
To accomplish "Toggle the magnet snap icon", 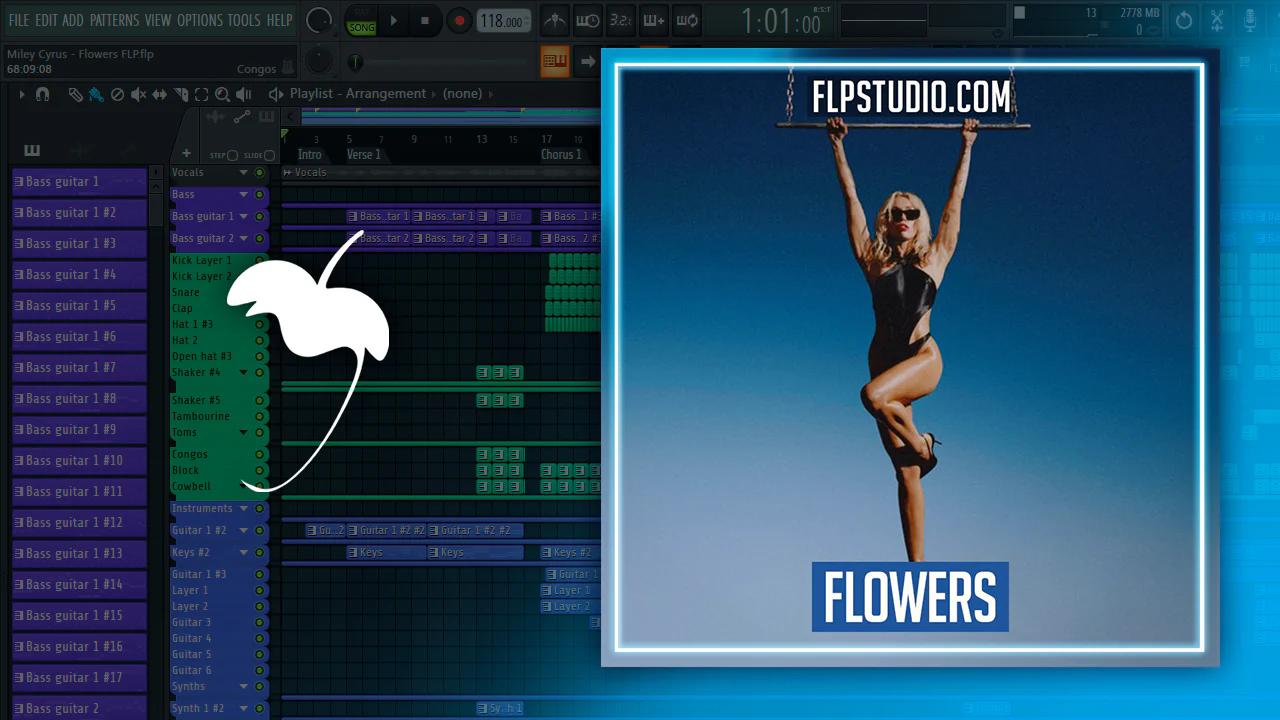I will [42, 94].
